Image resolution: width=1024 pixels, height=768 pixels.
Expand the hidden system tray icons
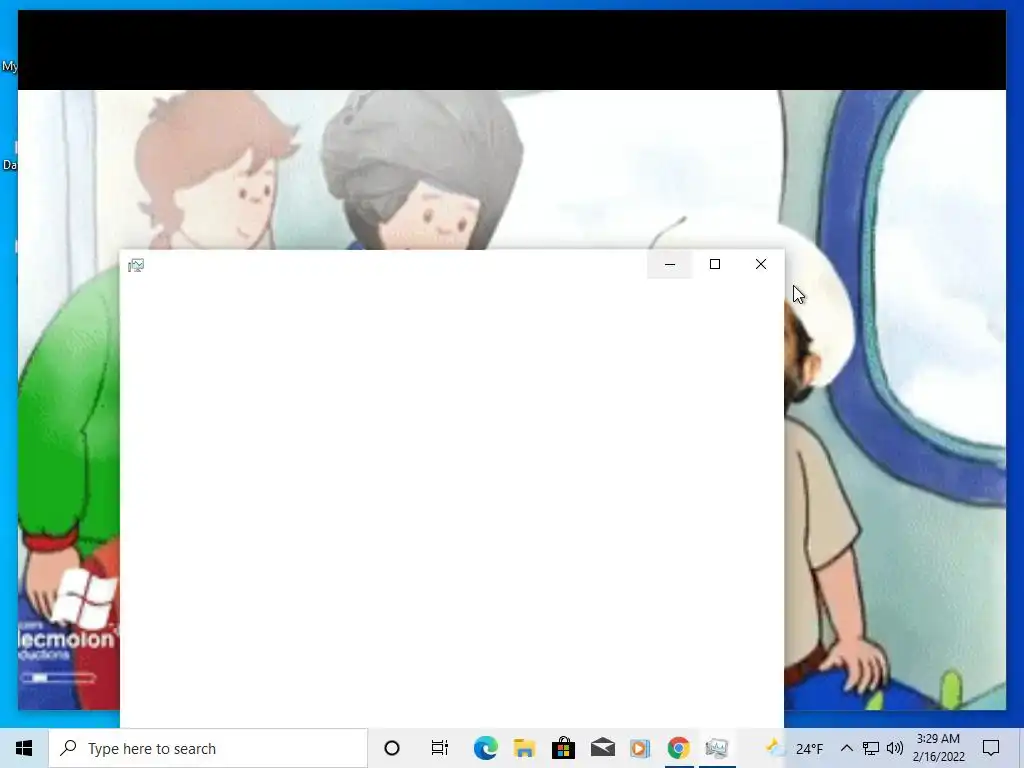click(x=846, y=748)
